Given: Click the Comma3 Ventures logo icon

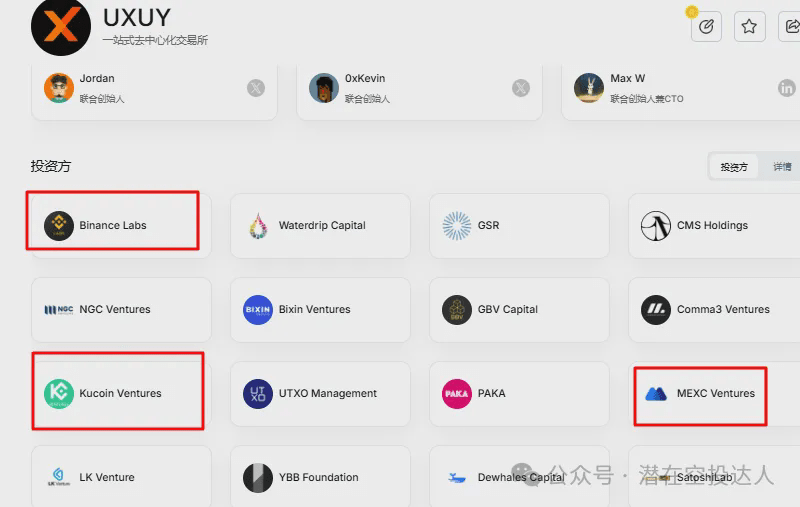Looking at the screenshot, I should (x=656, y=310).
